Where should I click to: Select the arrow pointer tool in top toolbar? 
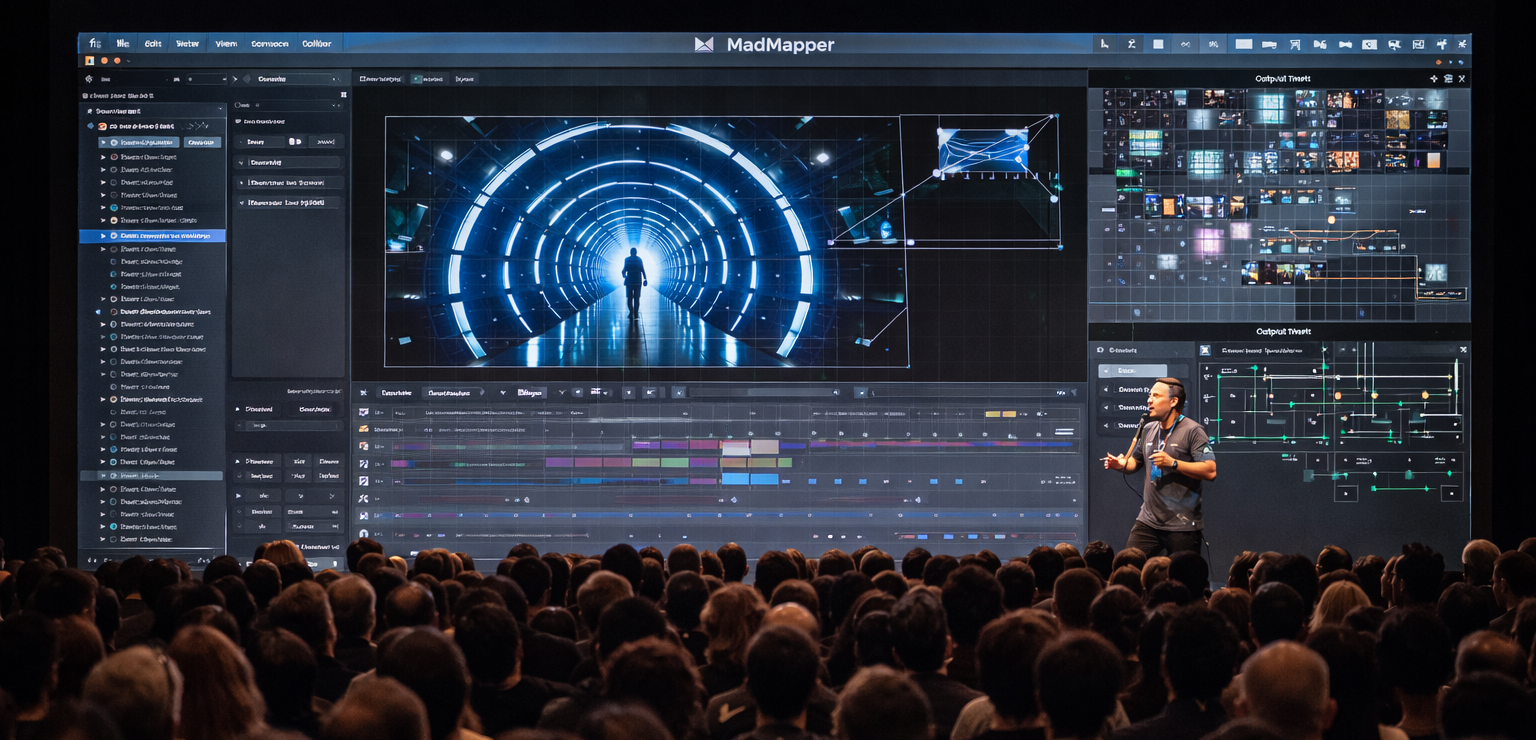point(1105,44)
